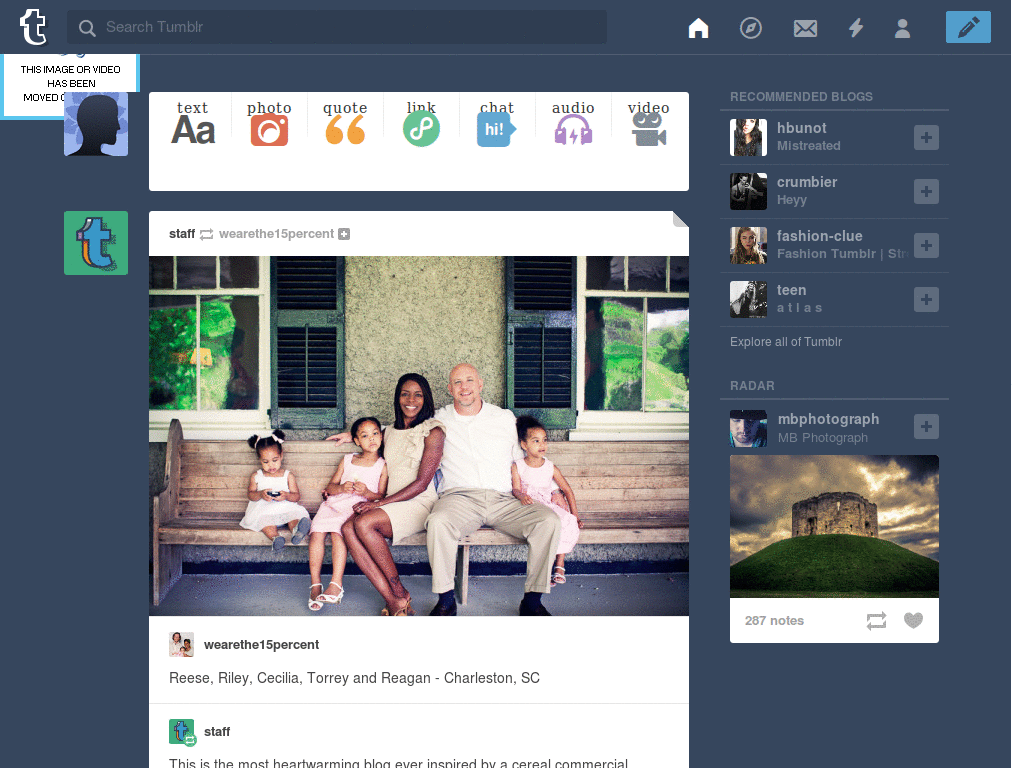
Task: Focus the Search Tumblr field
Action: [x=336, y=27]
